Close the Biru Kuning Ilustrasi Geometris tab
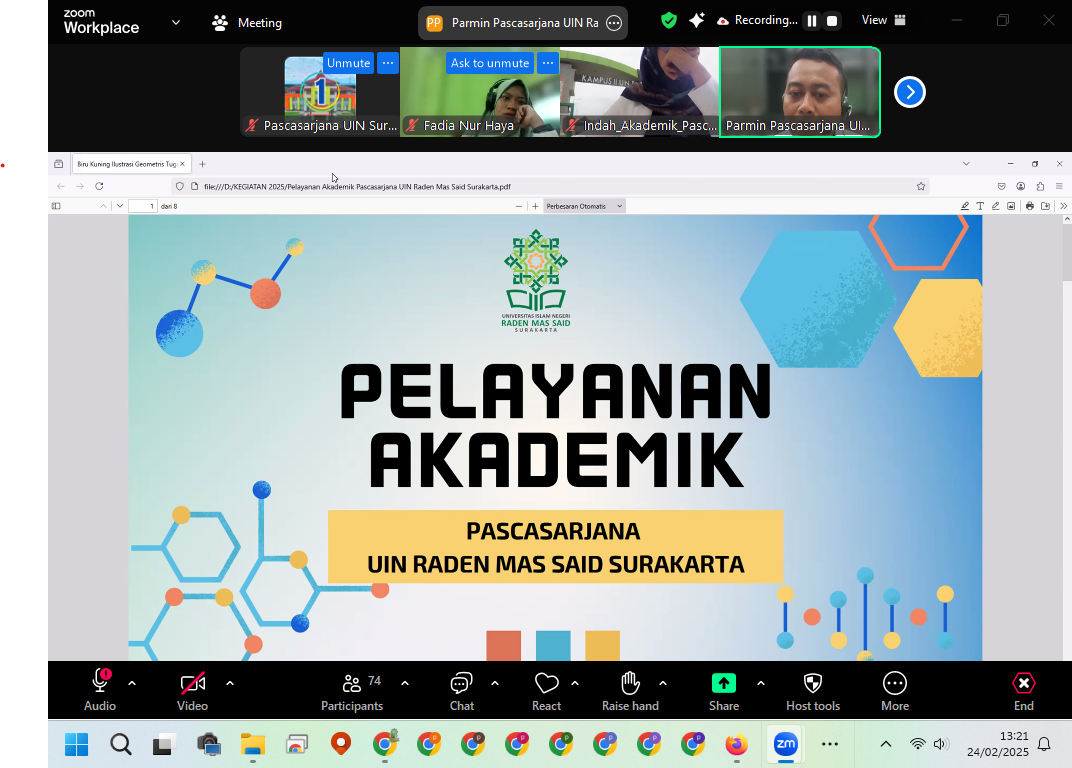The image size is (1072, 768). tap(183, 164)
